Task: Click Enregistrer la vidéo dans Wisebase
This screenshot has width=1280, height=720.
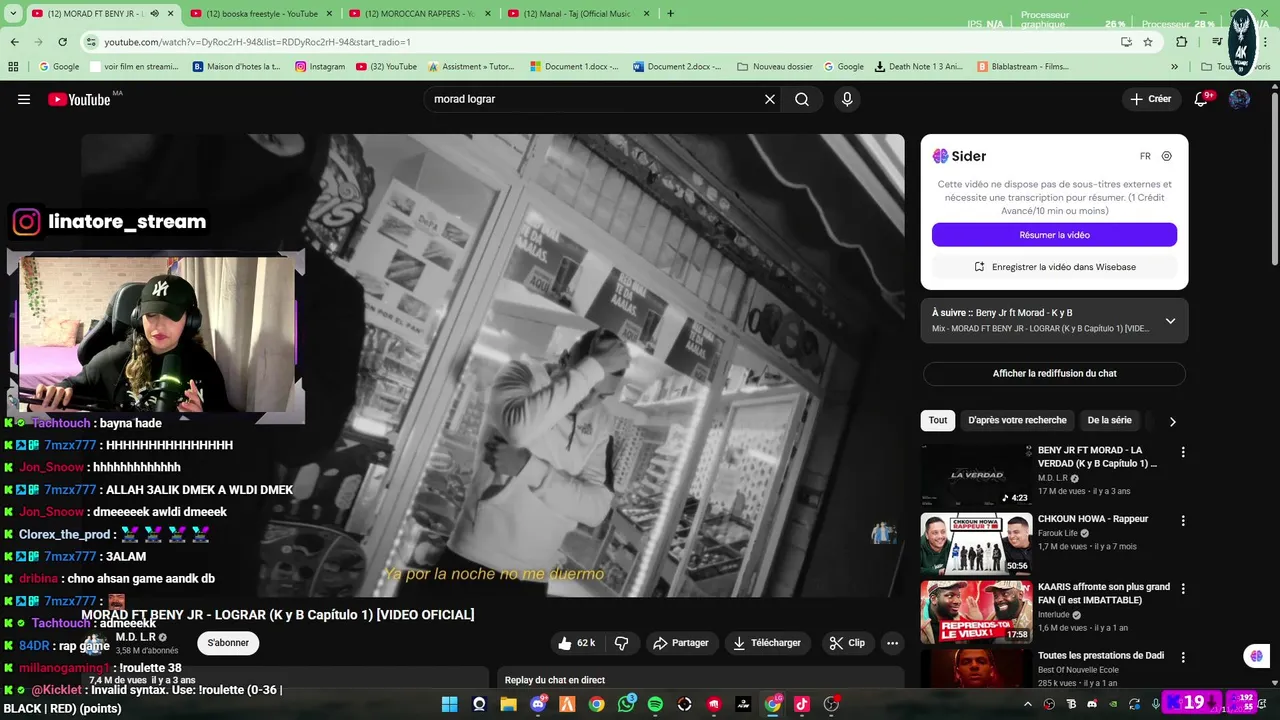Action: [x=1054, y=267]
